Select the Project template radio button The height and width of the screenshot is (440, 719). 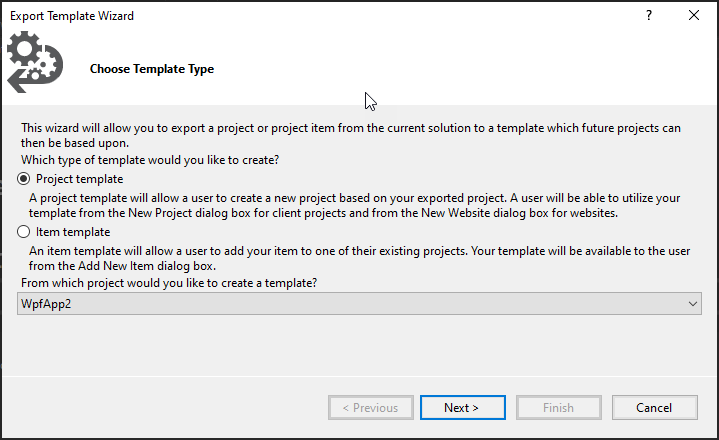click(x=23, y=179)
